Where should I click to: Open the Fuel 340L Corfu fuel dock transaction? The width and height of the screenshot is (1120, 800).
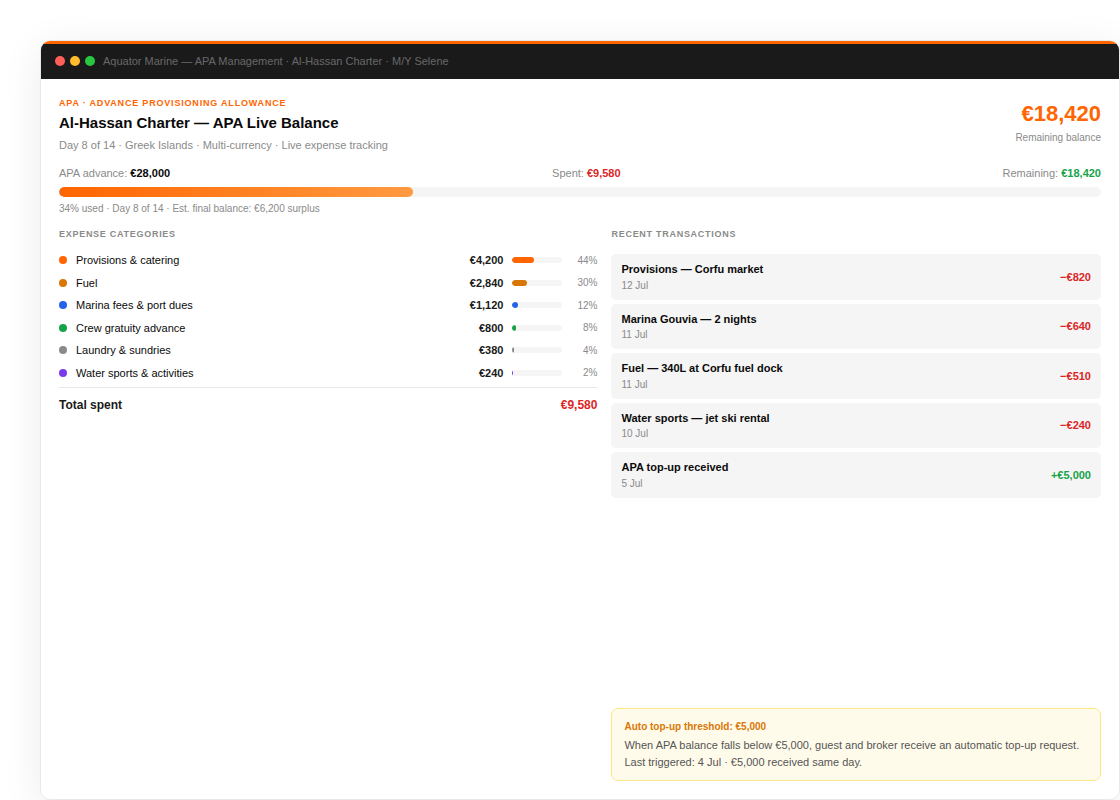(x=856, y=376)
